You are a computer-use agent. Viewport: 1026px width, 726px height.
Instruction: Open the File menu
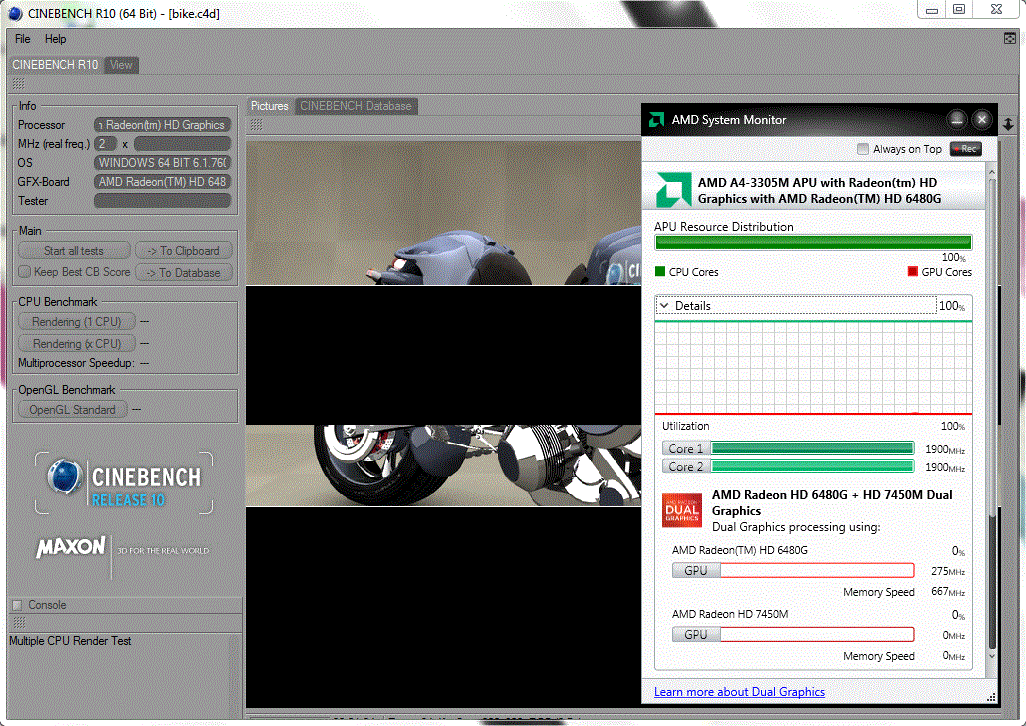(x=23, y=39)
